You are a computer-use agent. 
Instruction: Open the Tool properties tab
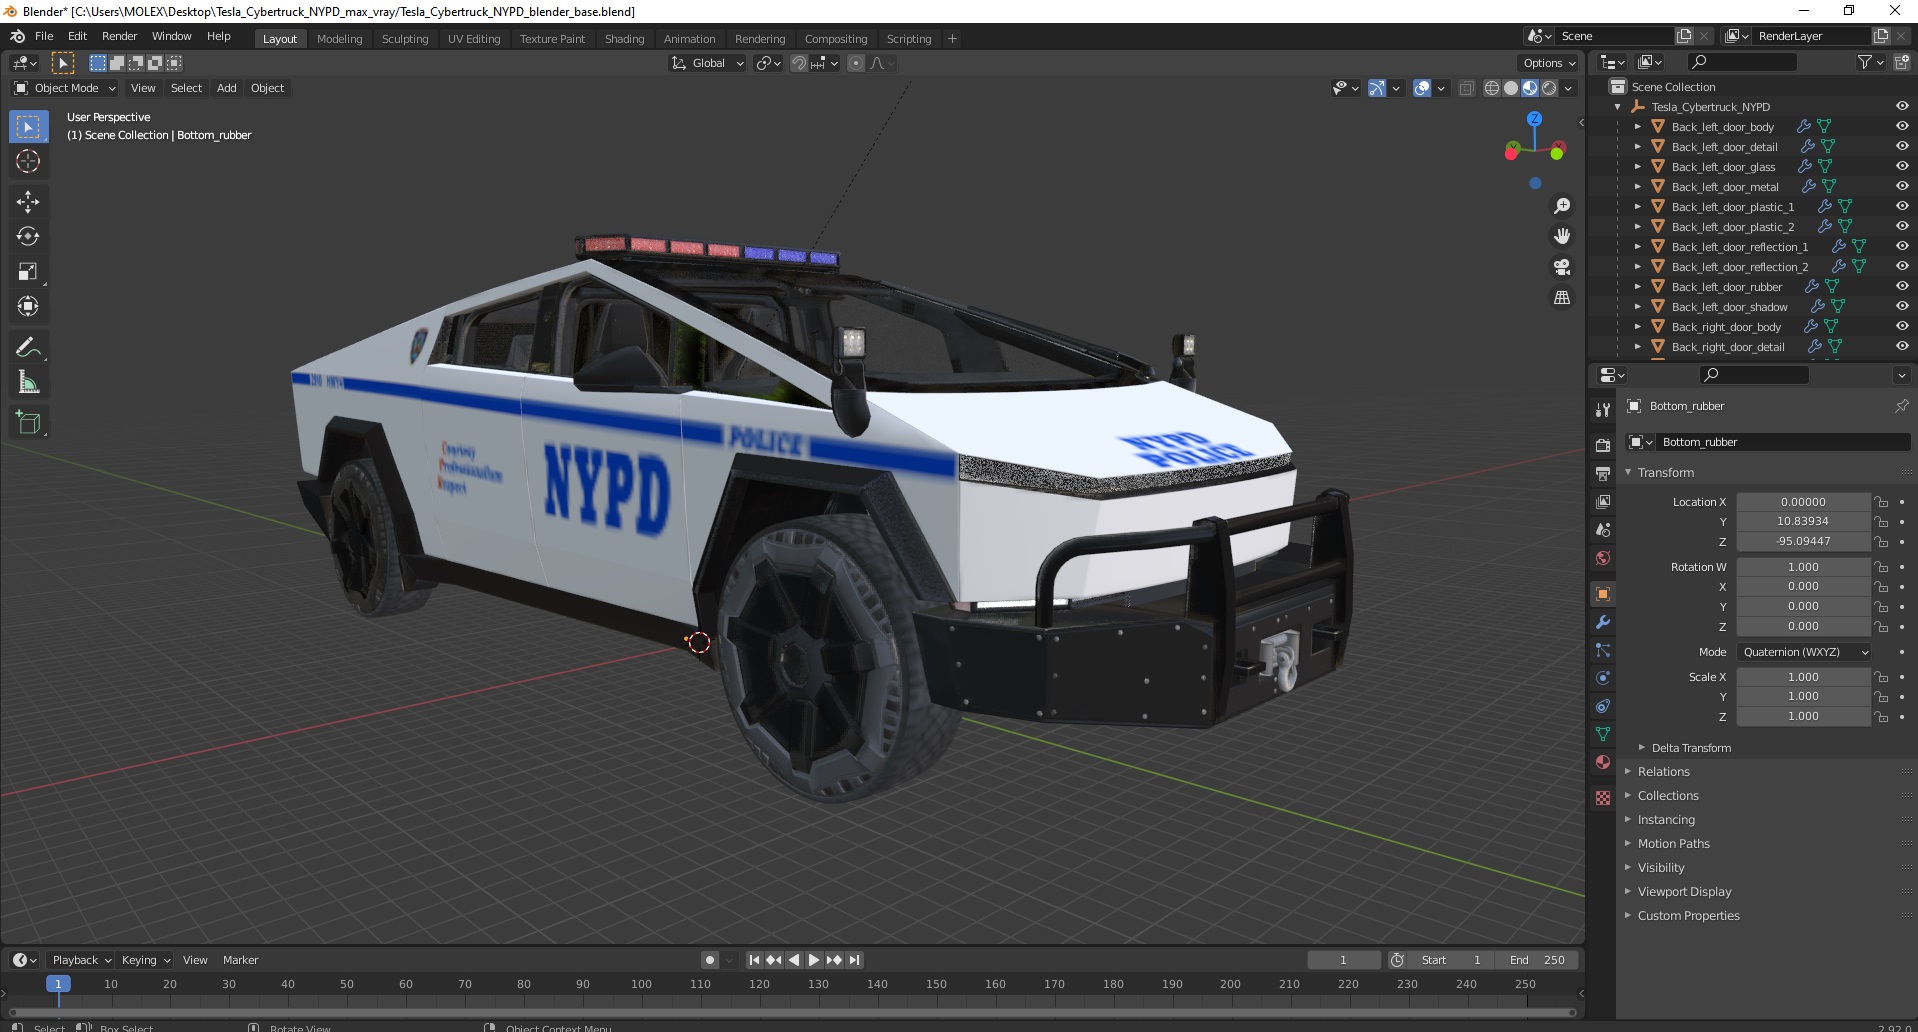1603,410
